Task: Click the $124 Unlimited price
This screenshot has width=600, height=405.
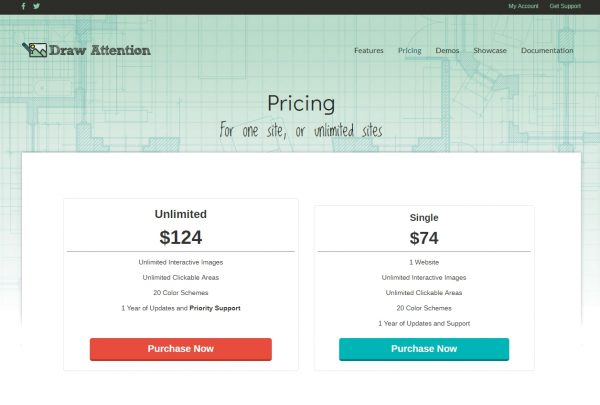Action: 180,237
